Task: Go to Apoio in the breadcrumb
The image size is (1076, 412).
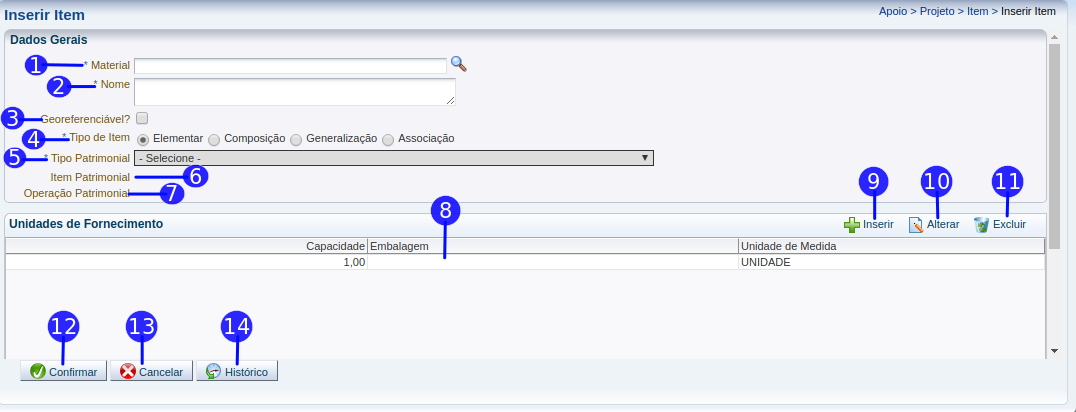Action: (x=892, y=12)
